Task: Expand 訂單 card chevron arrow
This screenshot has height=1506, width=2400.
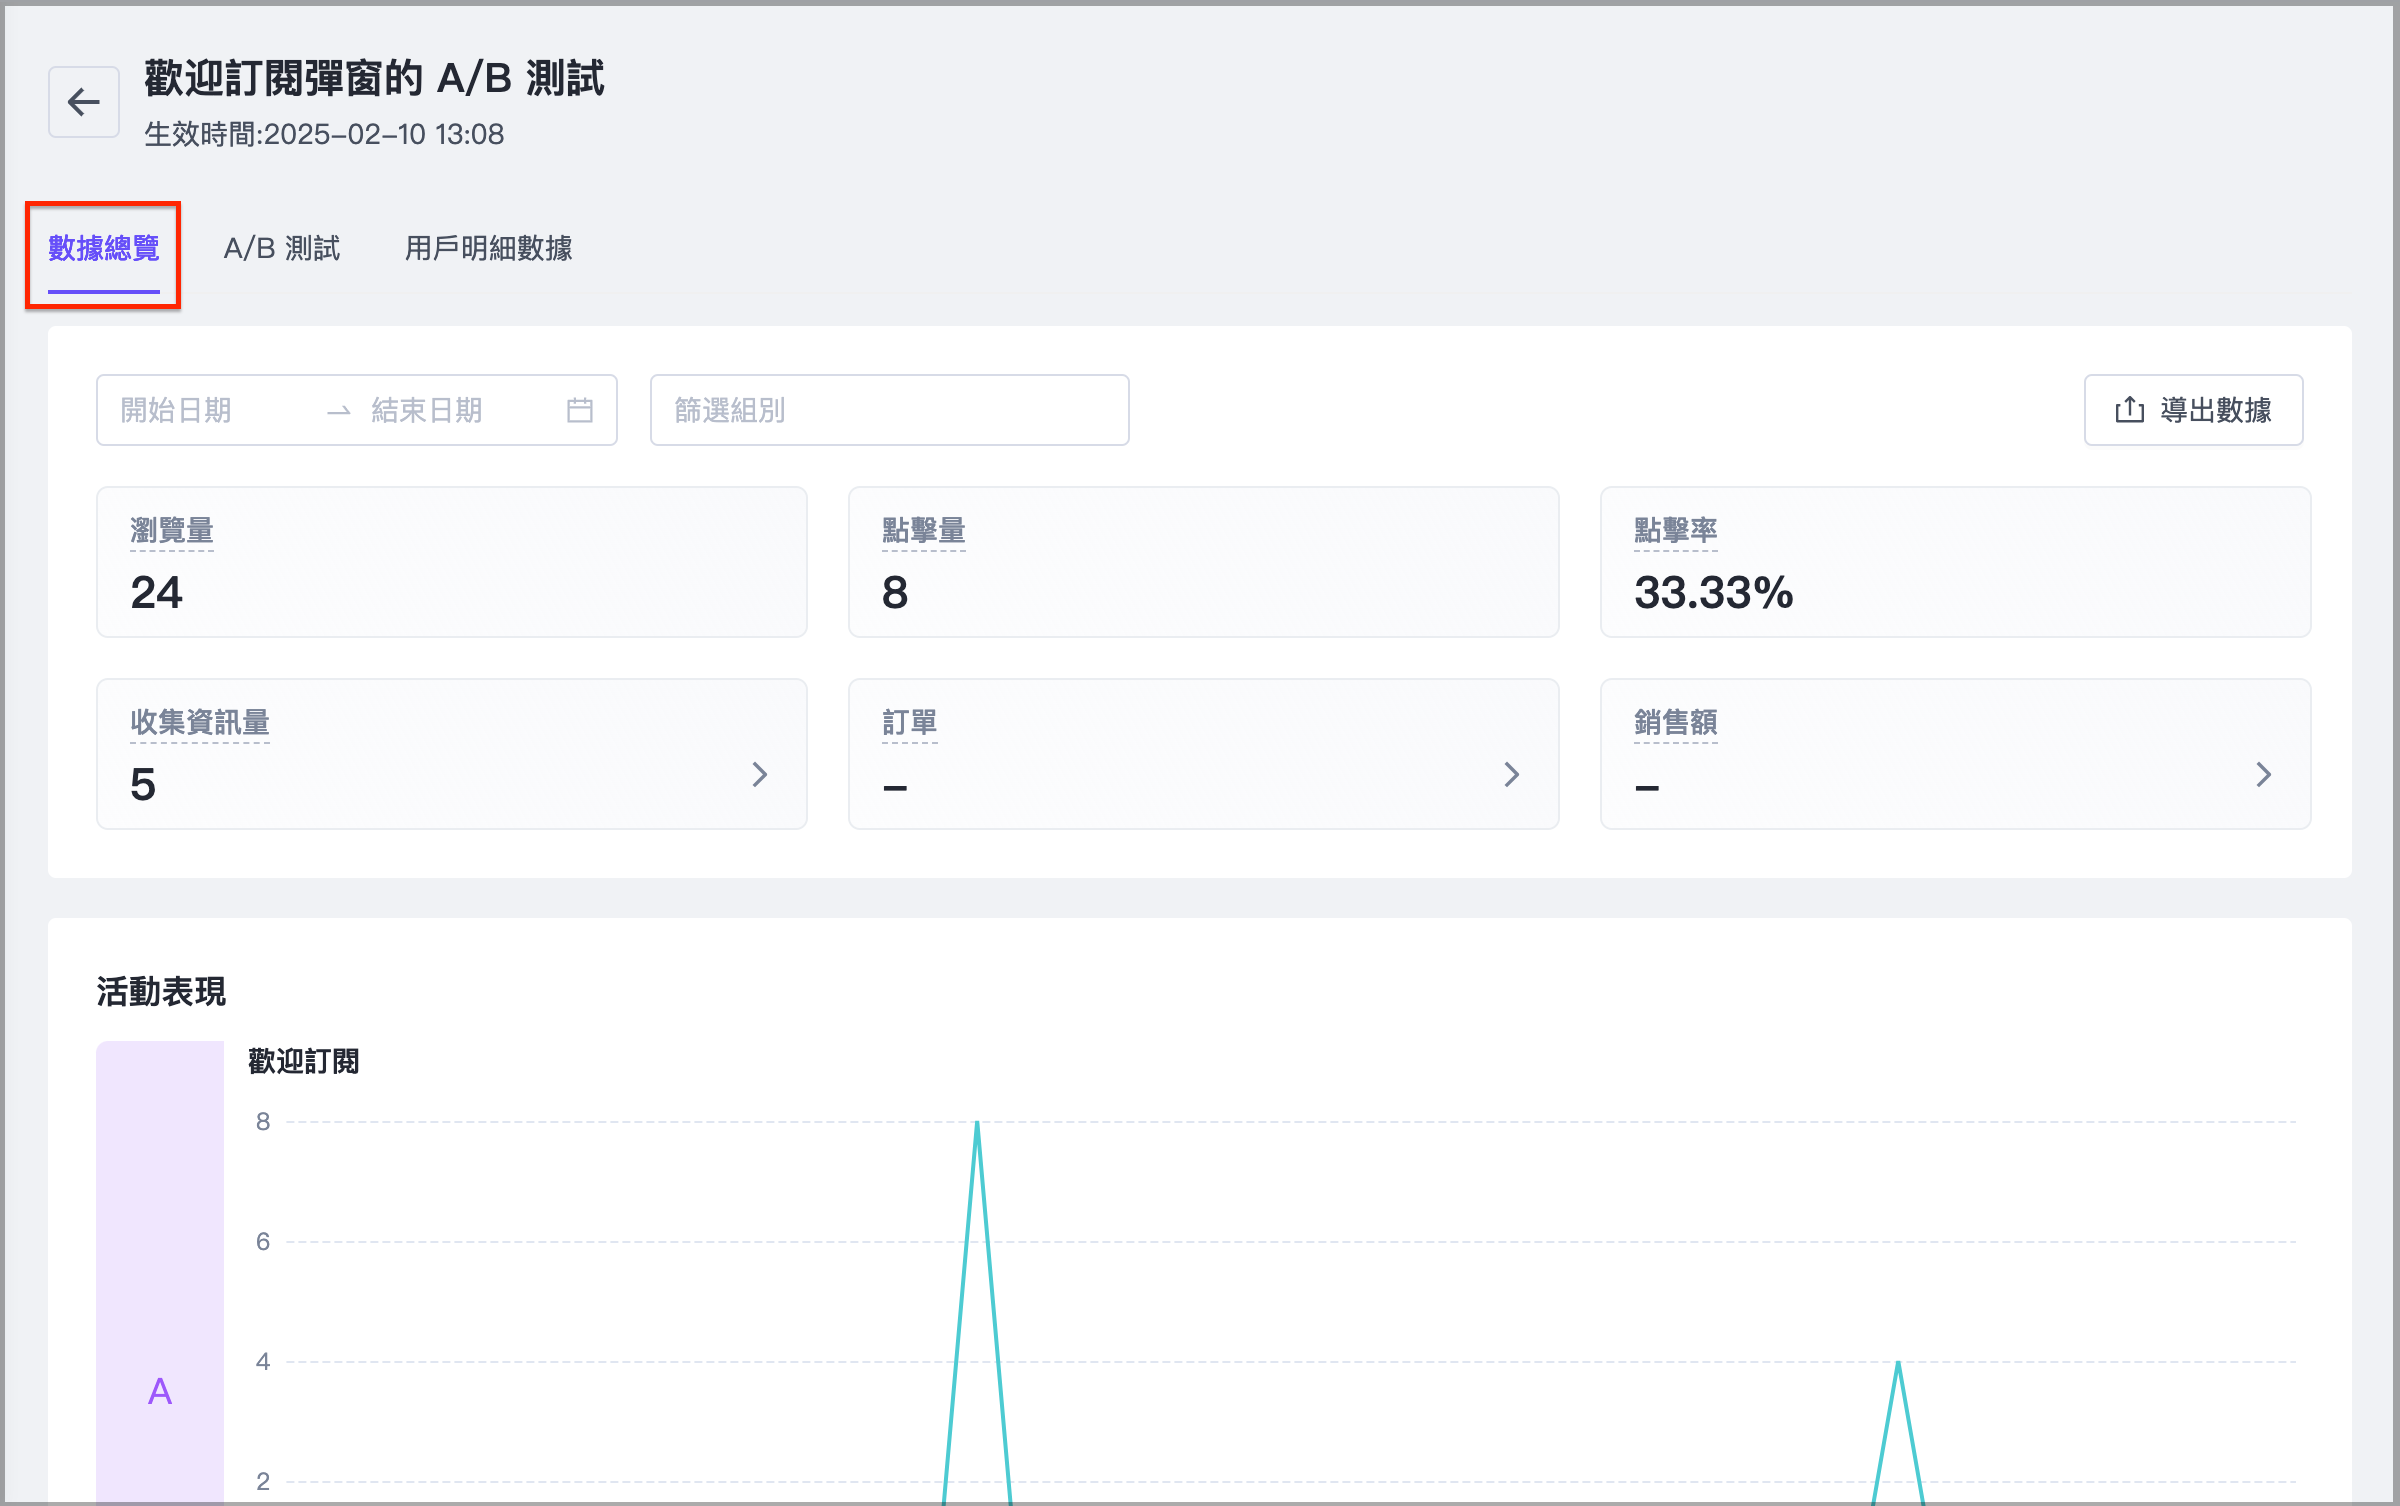Action: click(x=1512, y=774)
